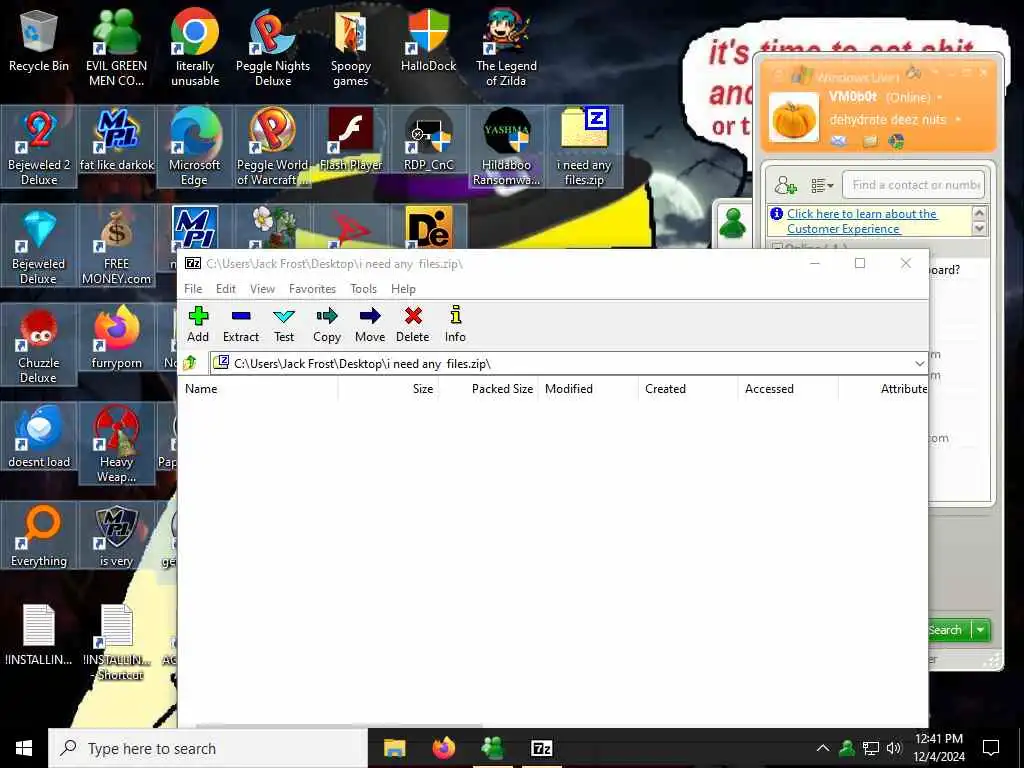
Task: Sort by Modified column header
Action: (x=588, y=389)
